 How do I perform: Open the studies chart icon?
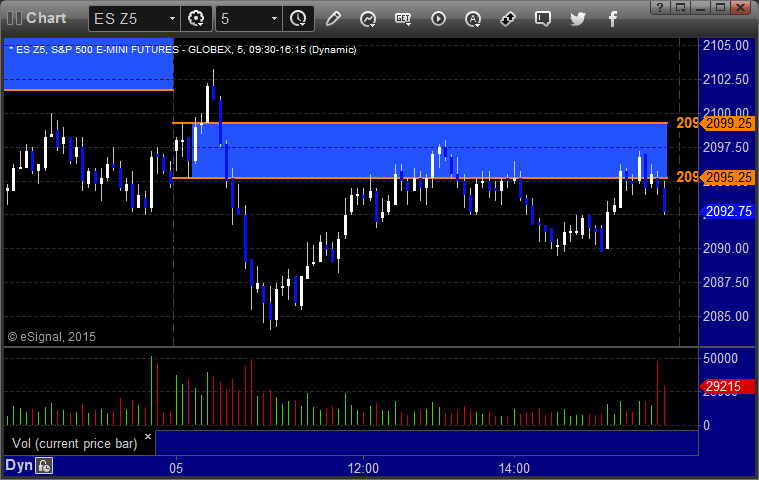[368, 19]
